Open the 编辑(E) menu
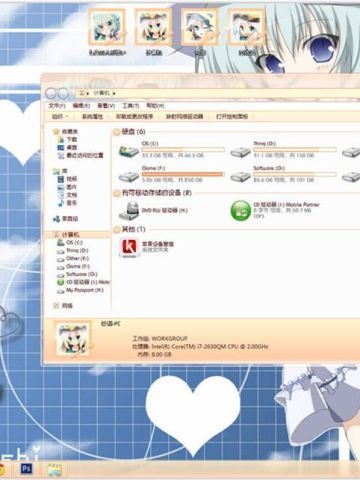360x480 pixels. [x=81, y=106]
